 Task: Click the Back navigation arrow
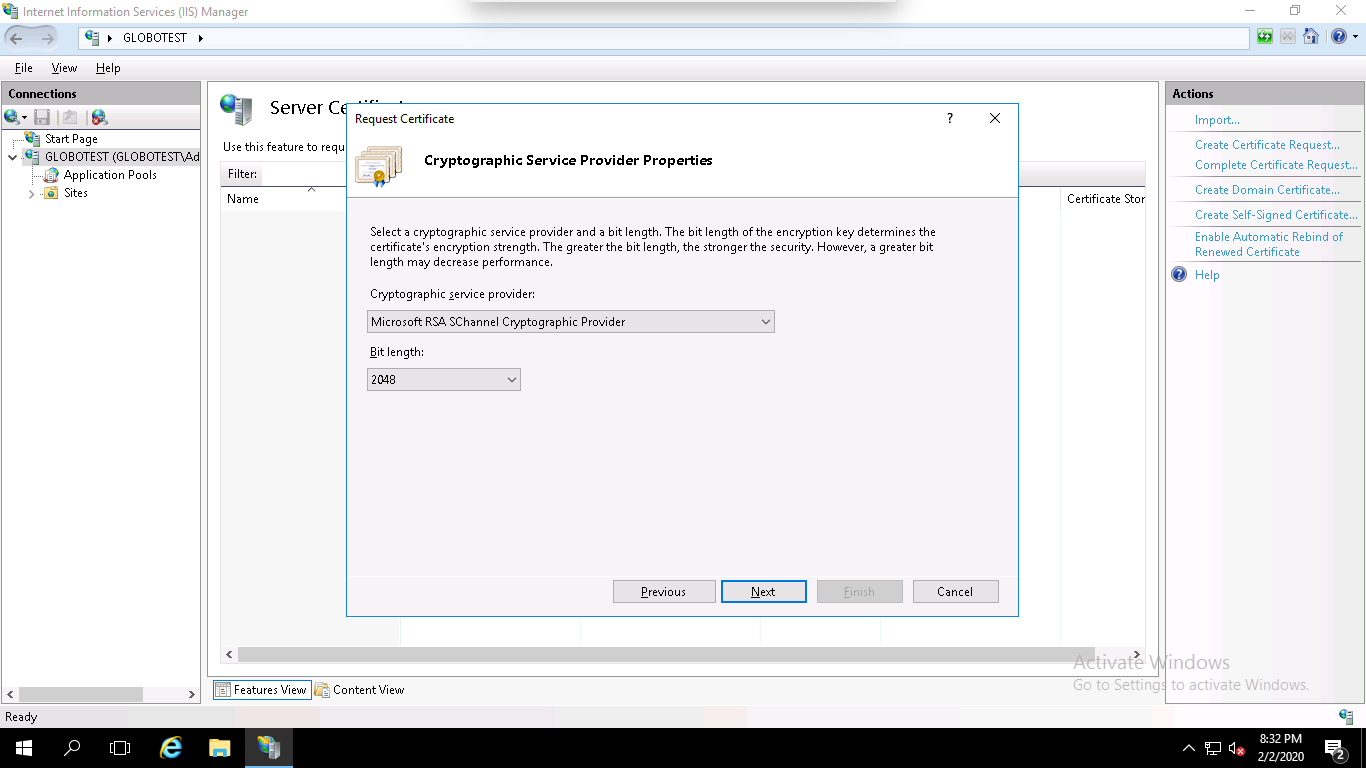(x=18, y=38)
